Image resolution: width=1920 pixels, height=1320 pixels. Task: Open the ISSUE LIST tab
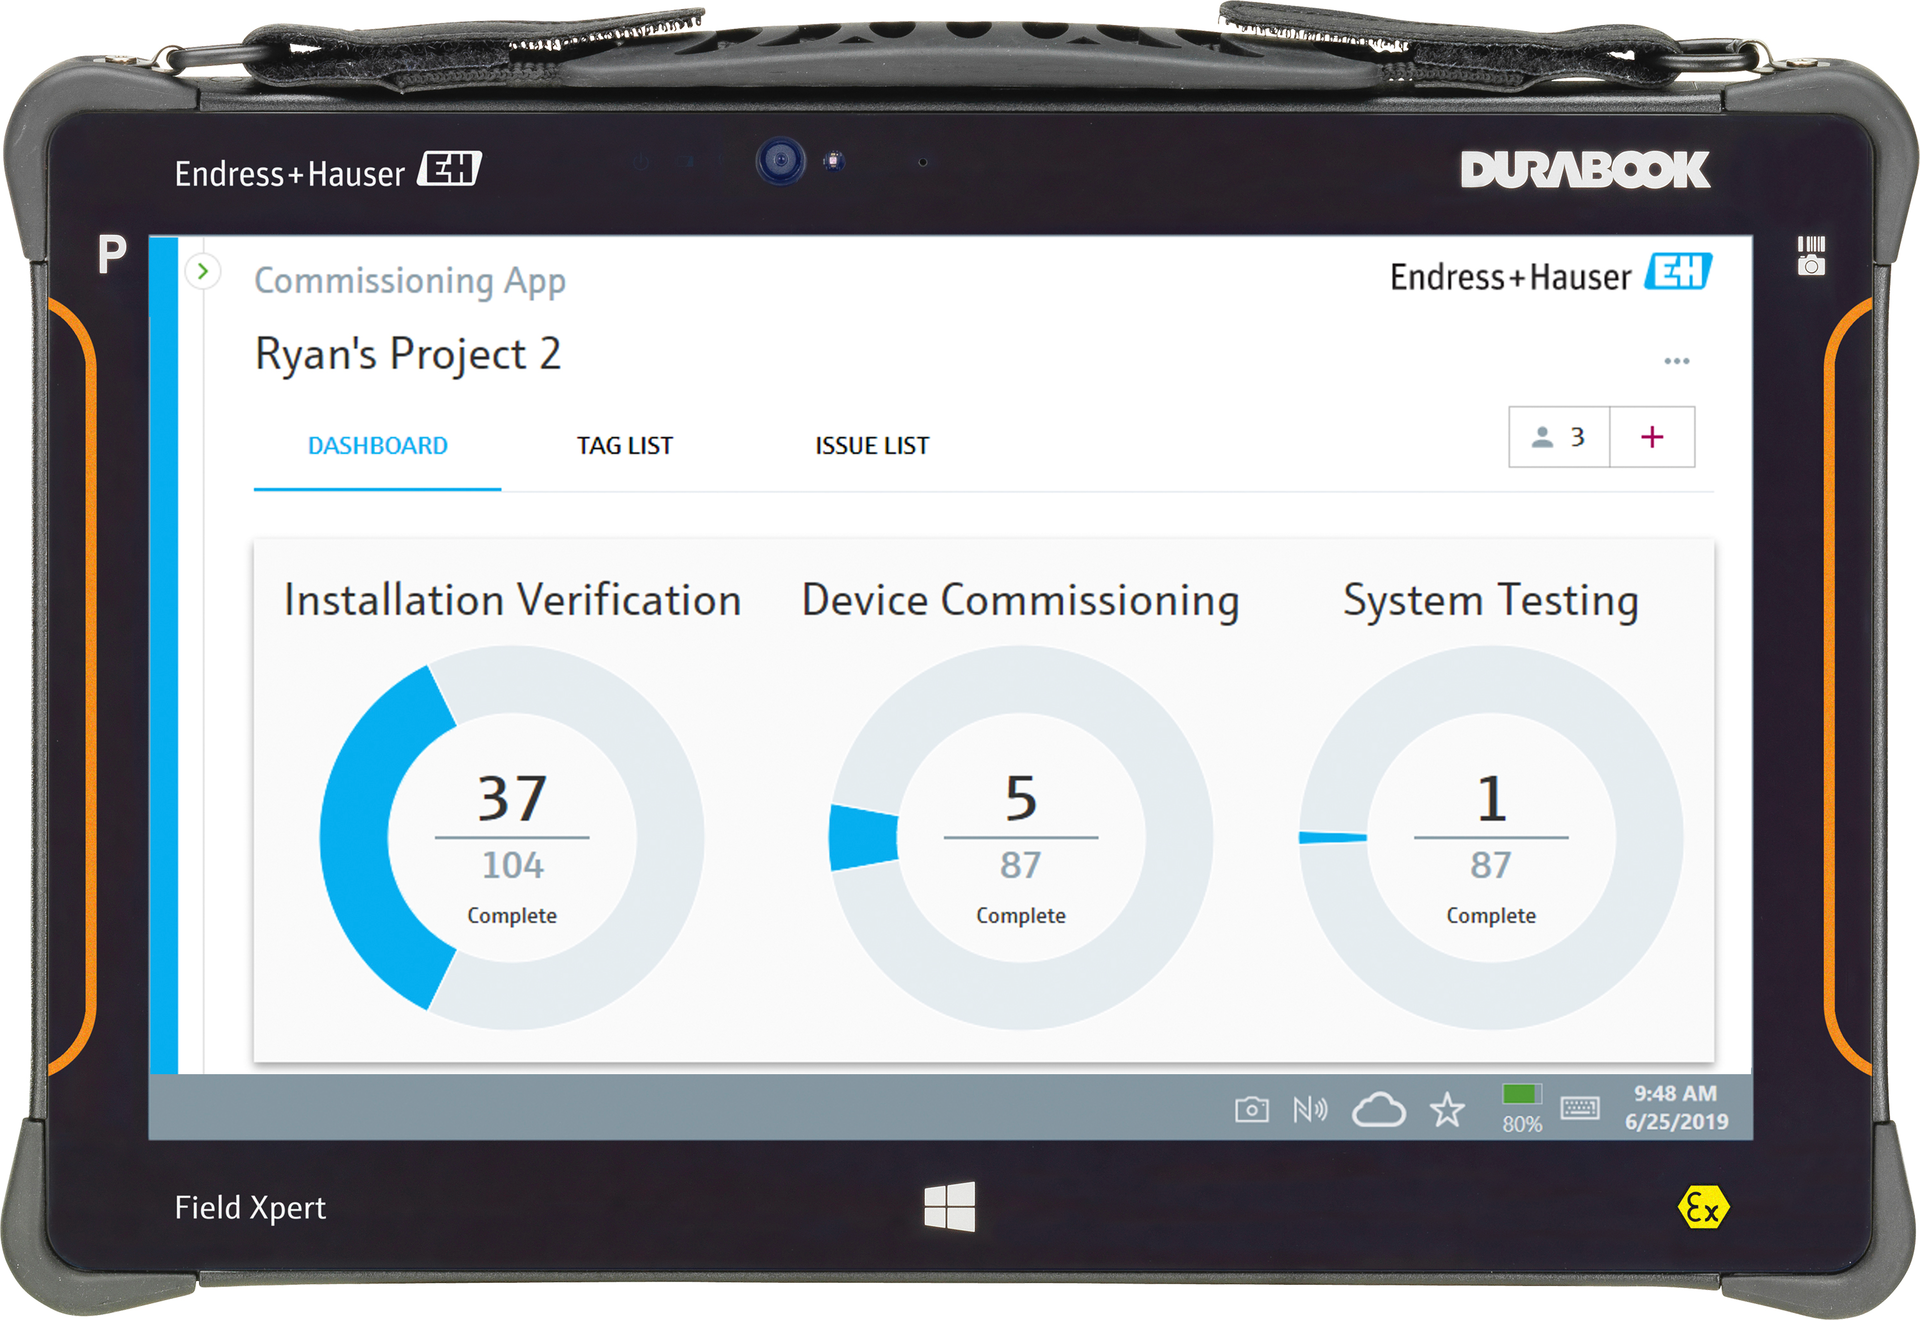pyautogui.click(x=870, y=445)
